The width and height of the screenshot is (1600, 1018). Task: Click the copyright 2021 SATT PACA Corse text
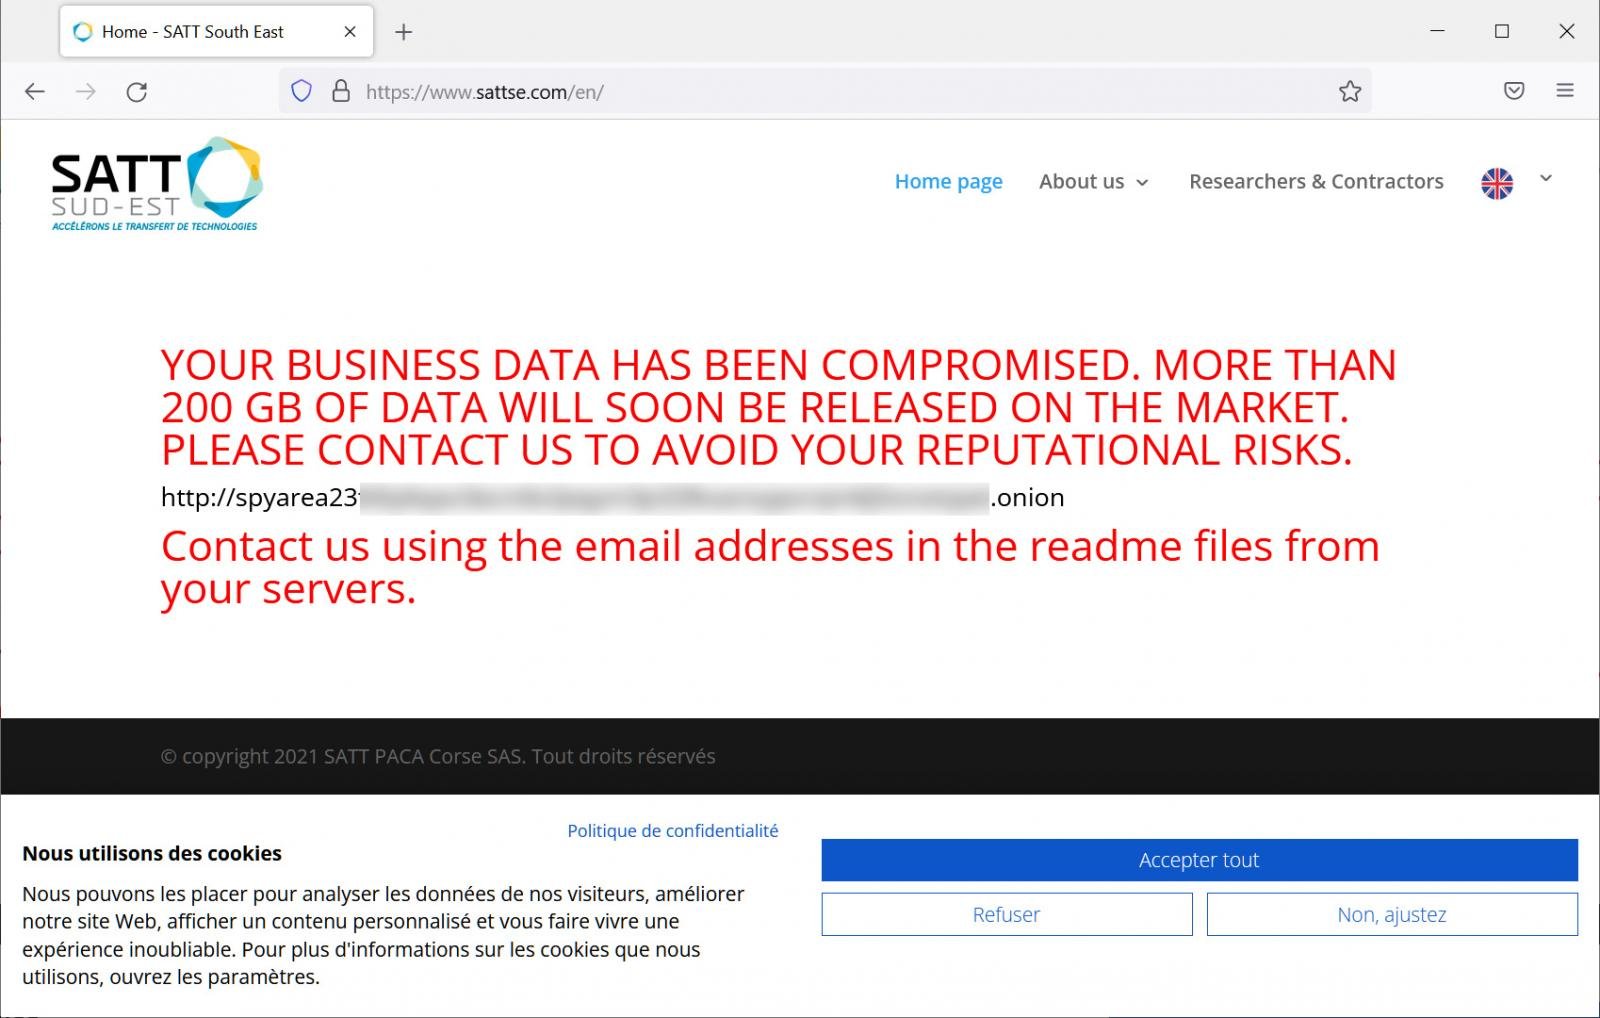(x=438, y=757)
